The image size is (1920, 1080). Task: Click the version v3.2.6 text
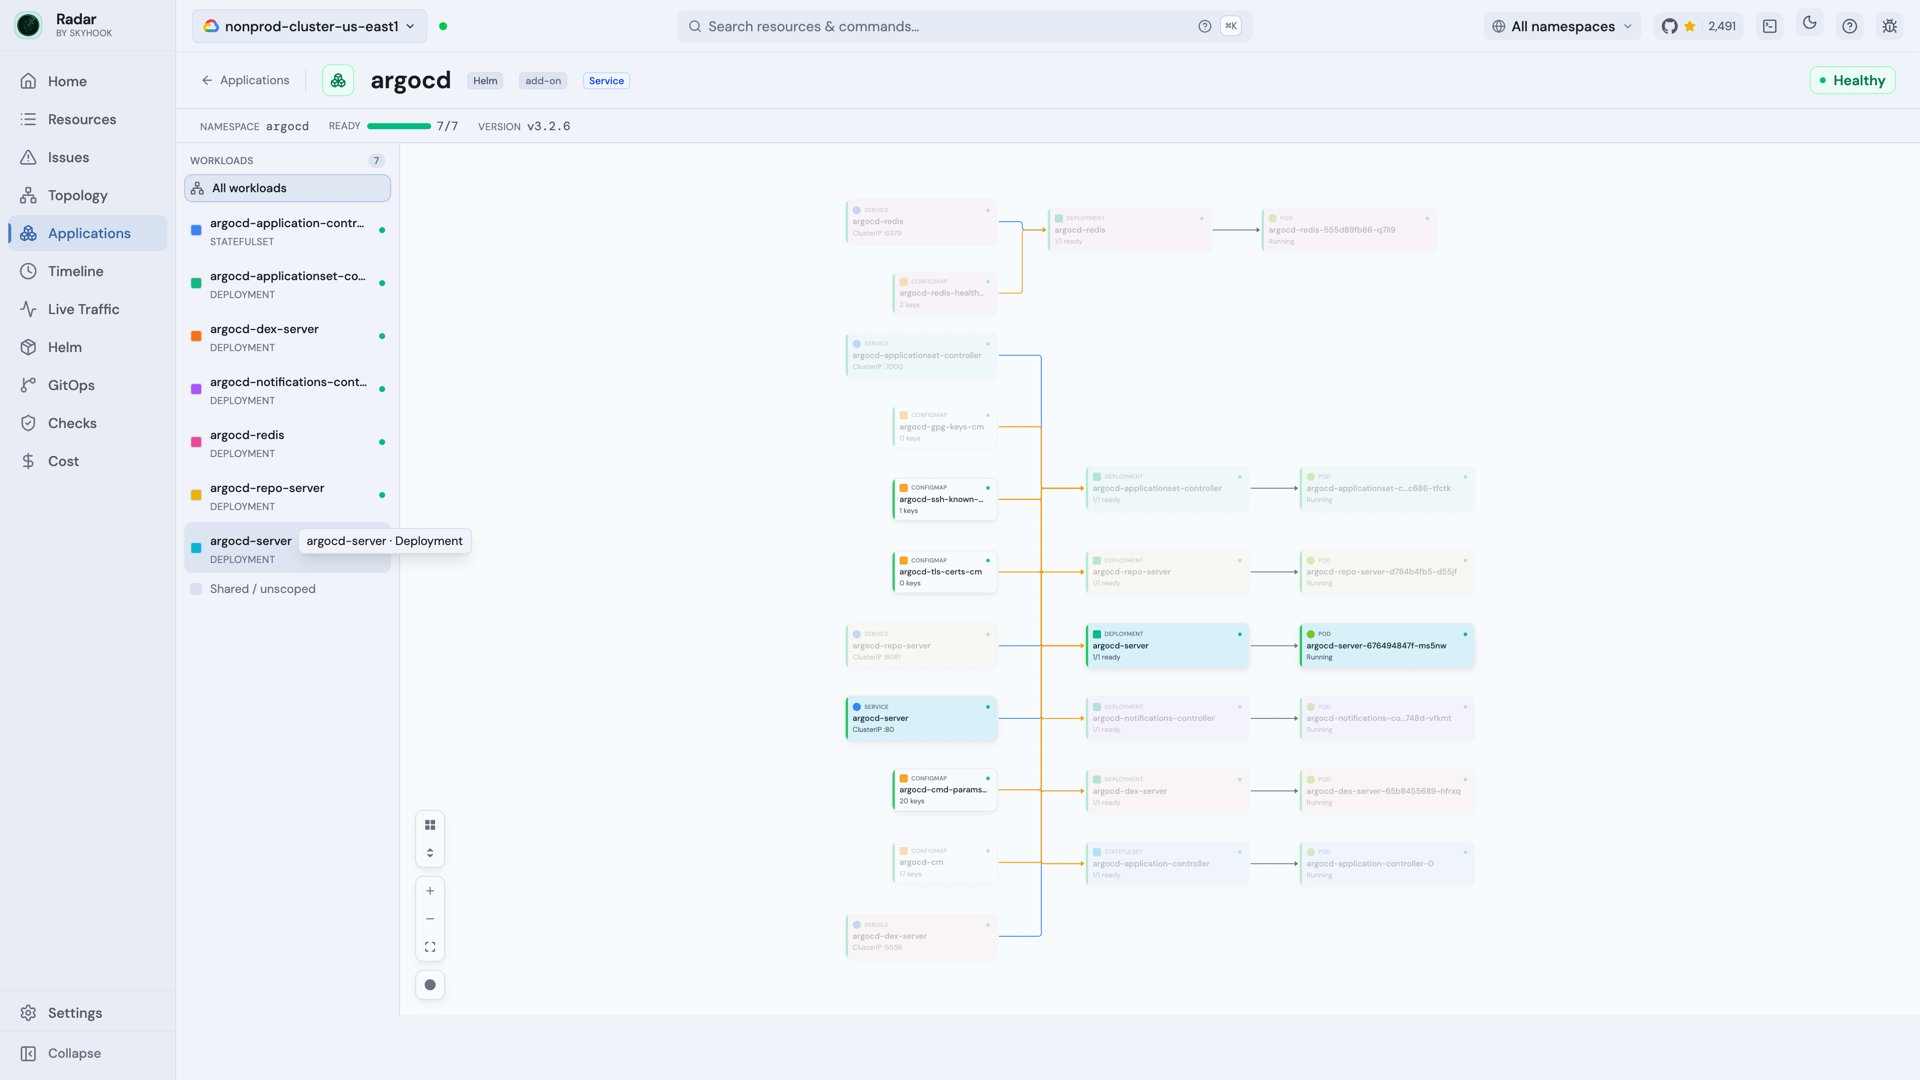pos(548,126)
